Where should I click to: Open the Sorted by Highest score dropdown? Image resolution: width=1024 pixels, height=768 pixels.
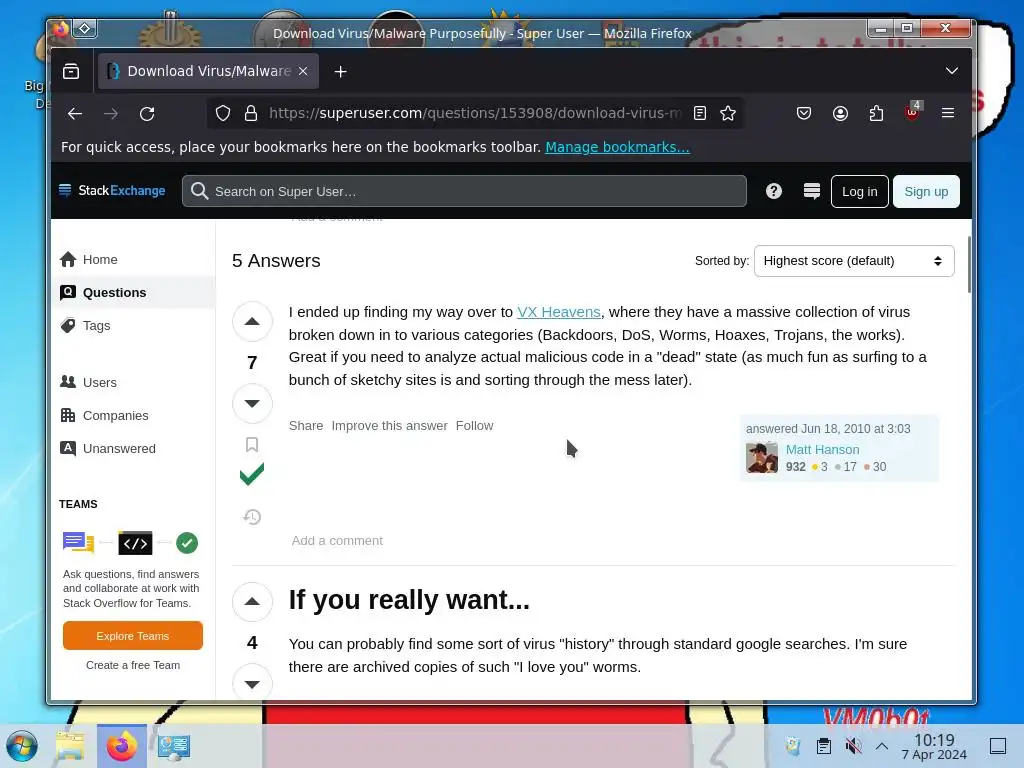point(854,261)
